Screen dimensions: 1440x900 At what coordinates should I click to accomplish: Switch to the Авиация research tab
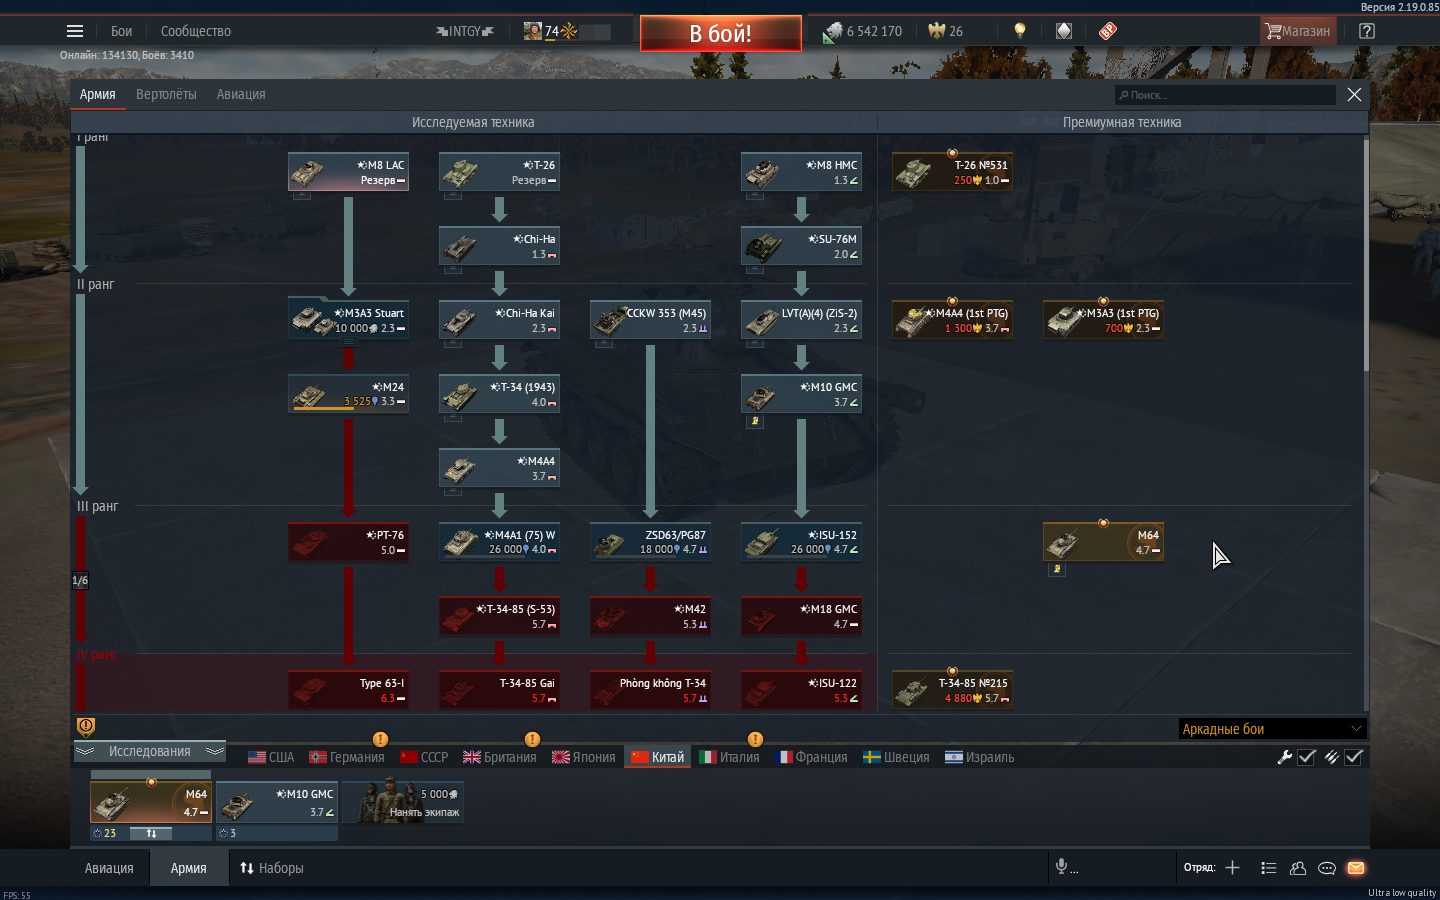coord(241,94)
